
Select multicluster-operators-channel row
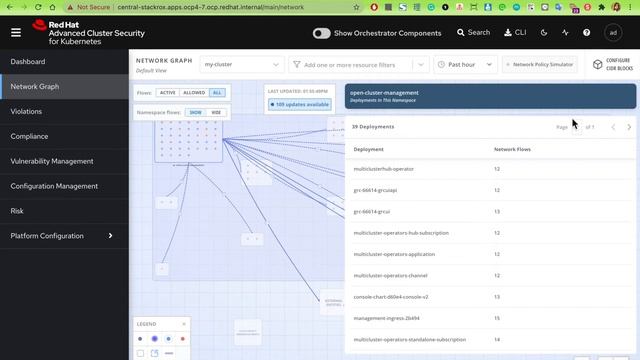point(490,276)
